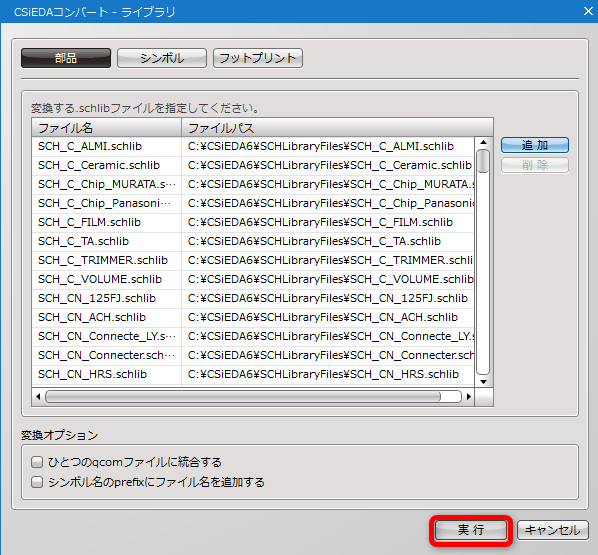Click the scroll right arrow under file list

[x=469, y=397]
